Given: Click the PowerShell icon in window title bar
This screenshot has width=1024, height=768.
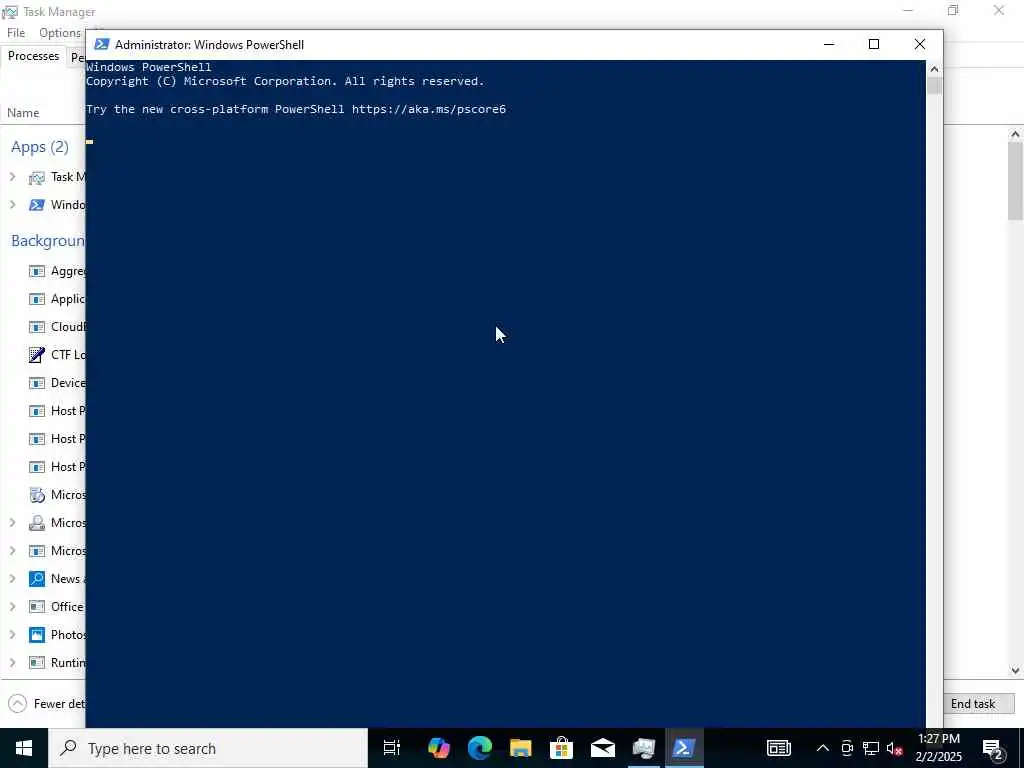Looking at the screenshot, I should (x=101, y=44).
